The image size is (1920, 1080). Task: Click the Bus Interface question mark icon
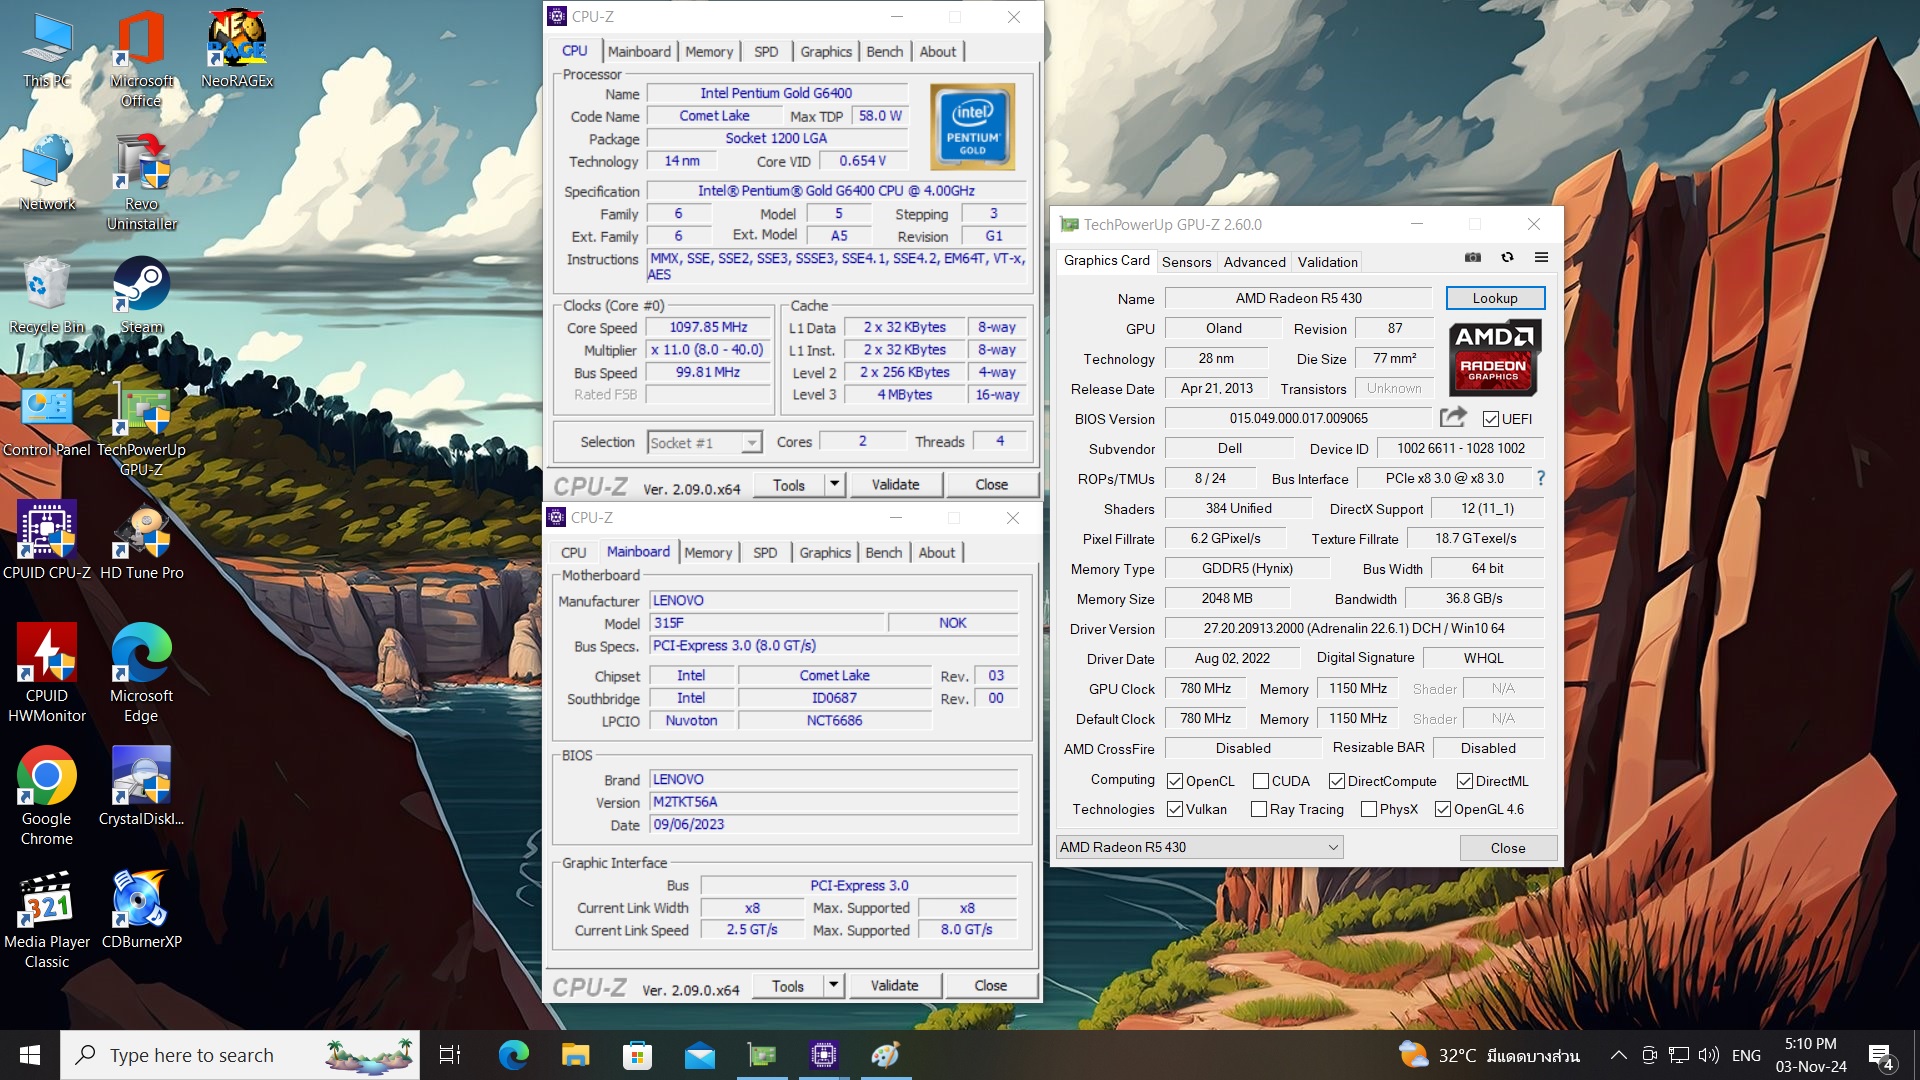(1541, 479)
